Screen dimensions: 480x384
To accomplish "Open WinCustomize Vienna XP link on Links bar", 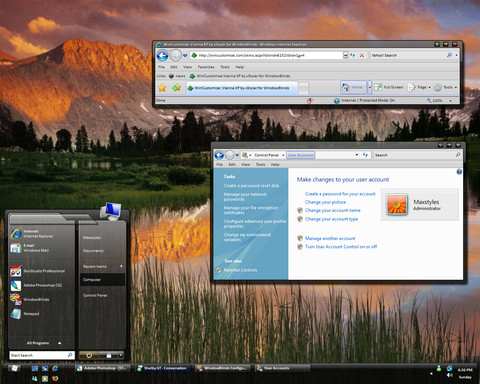I will [240, 76].
